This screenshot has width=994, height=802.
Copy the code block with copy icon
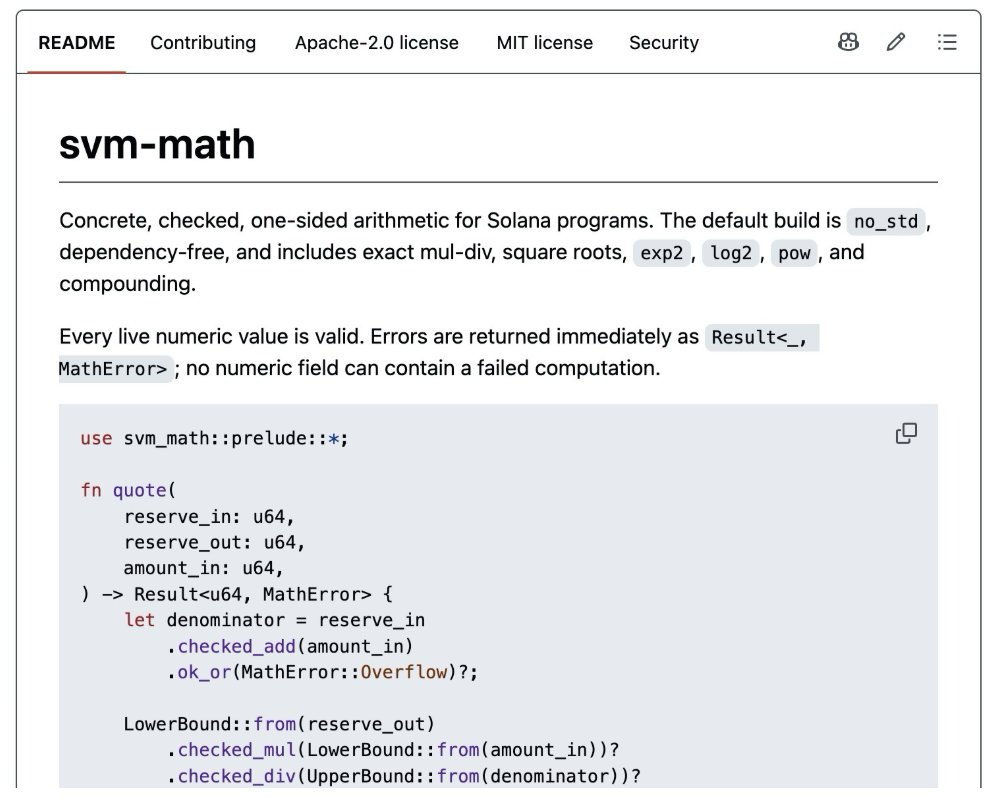point(906,434)
